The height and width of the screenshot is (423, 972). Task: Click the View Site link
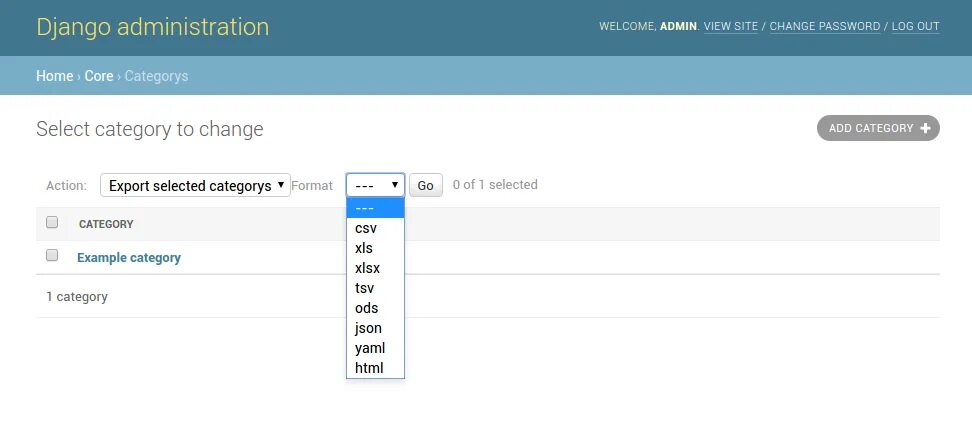click(x=731, y=27)
